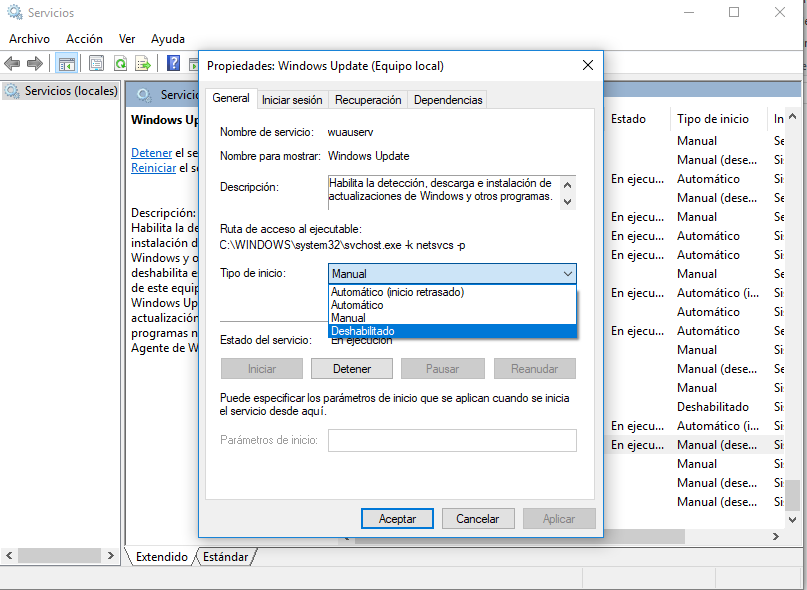This screenshot has width=807, height=590.
Task: Click the Servicios gear icon in title bar
Action: (x=15, y=12)
